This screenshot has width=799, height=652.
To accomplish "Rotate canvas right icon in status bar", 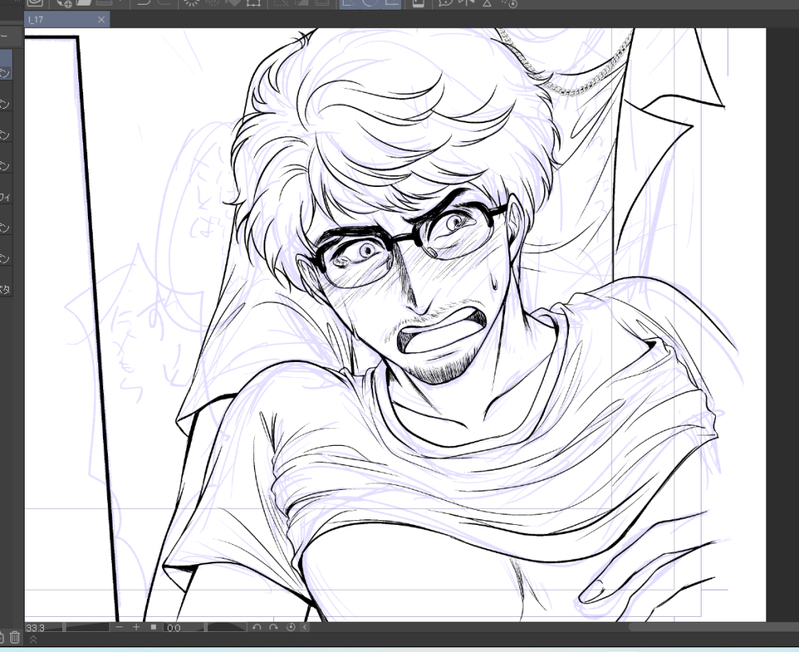I will tap(274, 627).
